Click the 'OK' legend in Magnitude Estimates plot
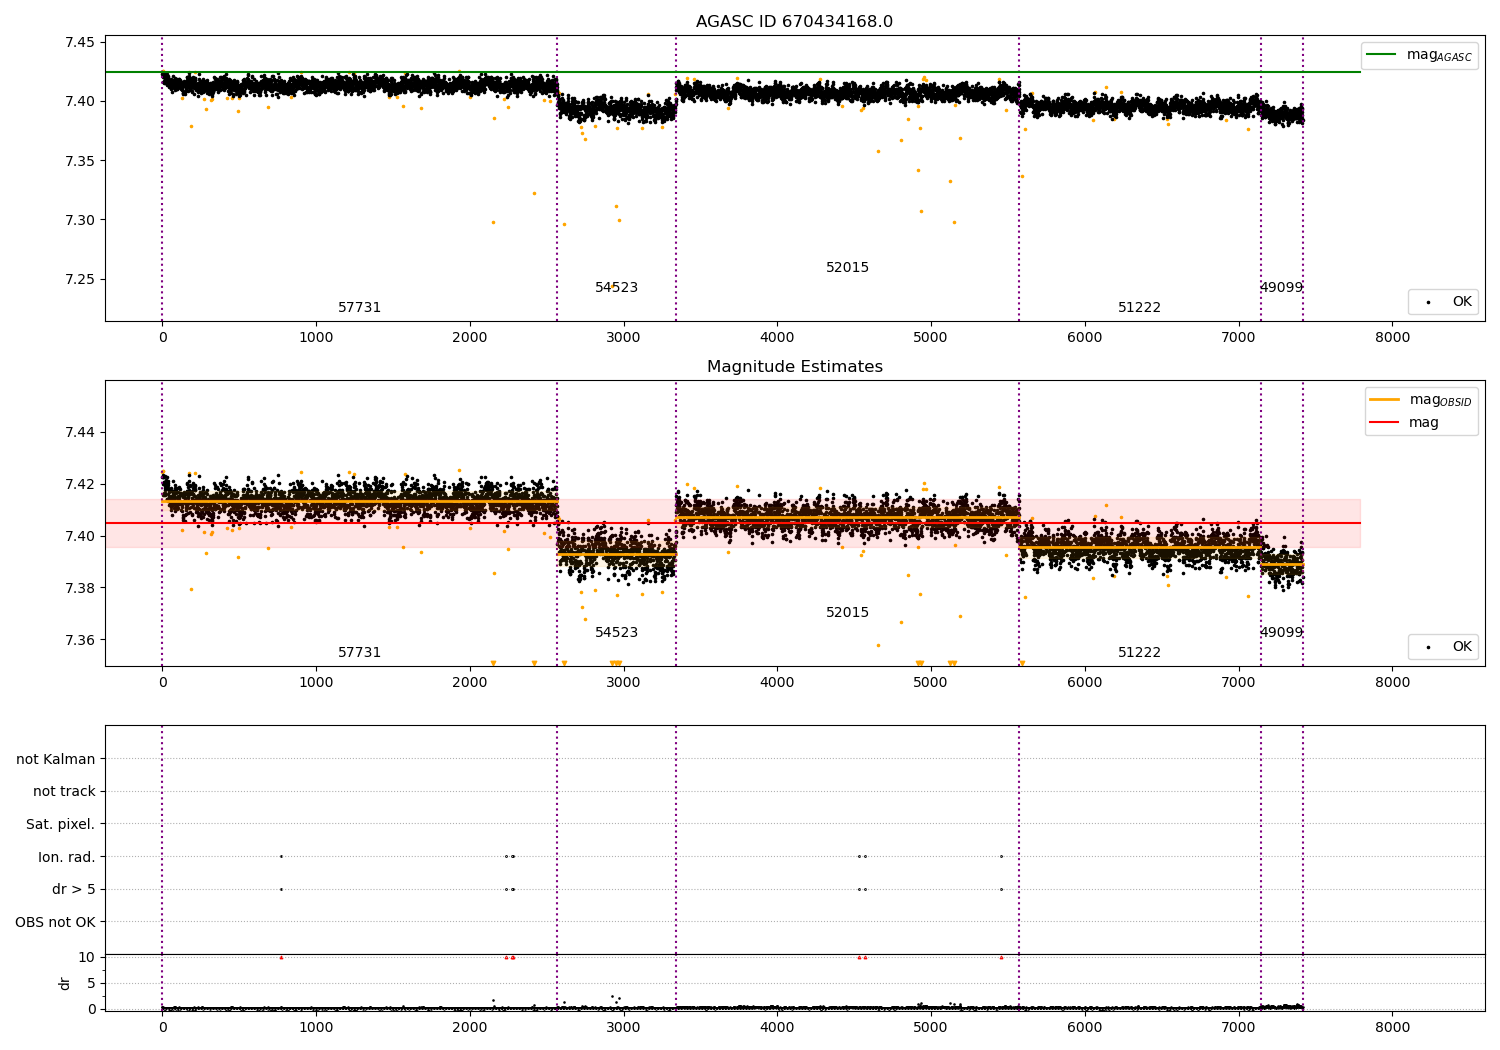Viewport: 1500px width, 1050px height. (x=1443, y=646)
